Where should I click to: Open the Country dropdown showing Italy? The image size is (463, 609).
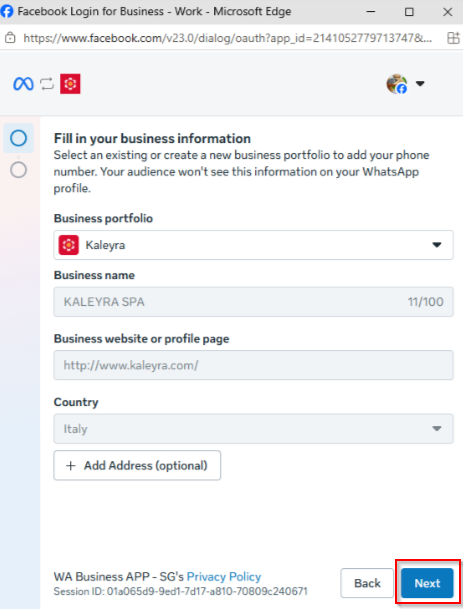pyautogui.click(x=253, y=429)
